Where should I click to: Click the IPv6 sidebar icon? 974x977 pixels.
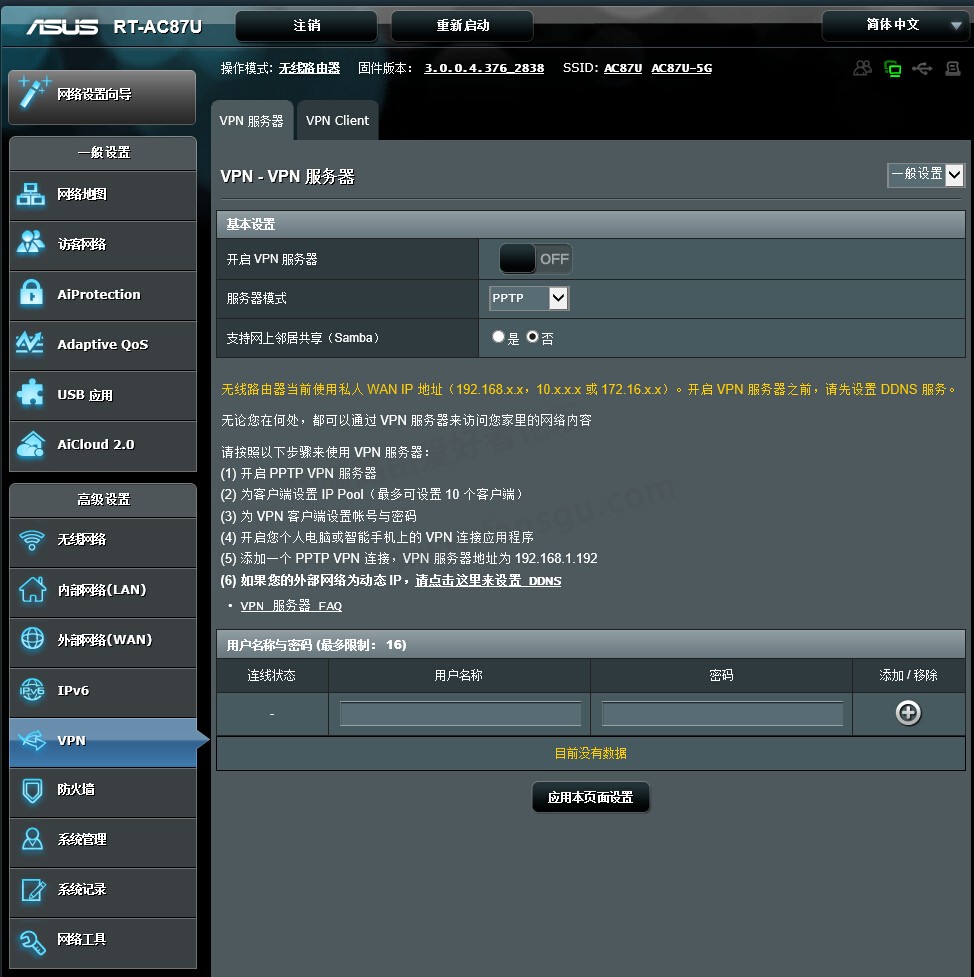(32, 690)
